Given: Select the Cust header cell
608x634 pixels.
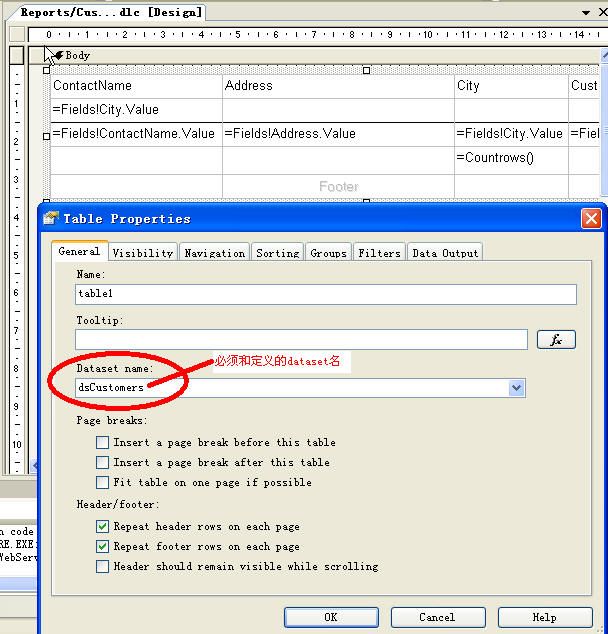Looking at the screenshot, I should [584, 86].
